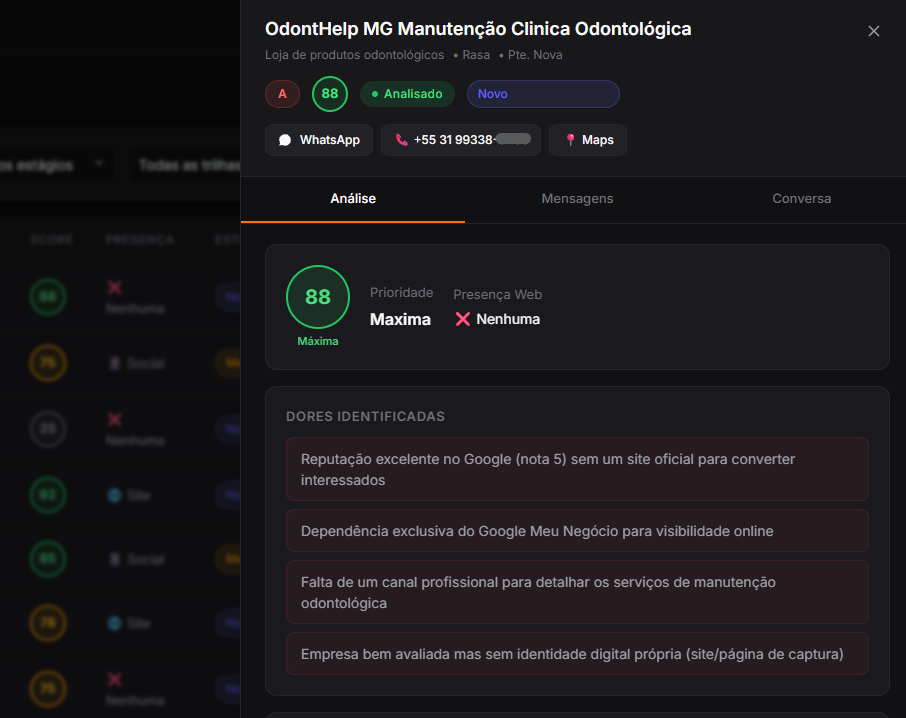Select the Google Meu Negócio dependency card
Viewport: 906px width, 718px height.
[577, 531]
